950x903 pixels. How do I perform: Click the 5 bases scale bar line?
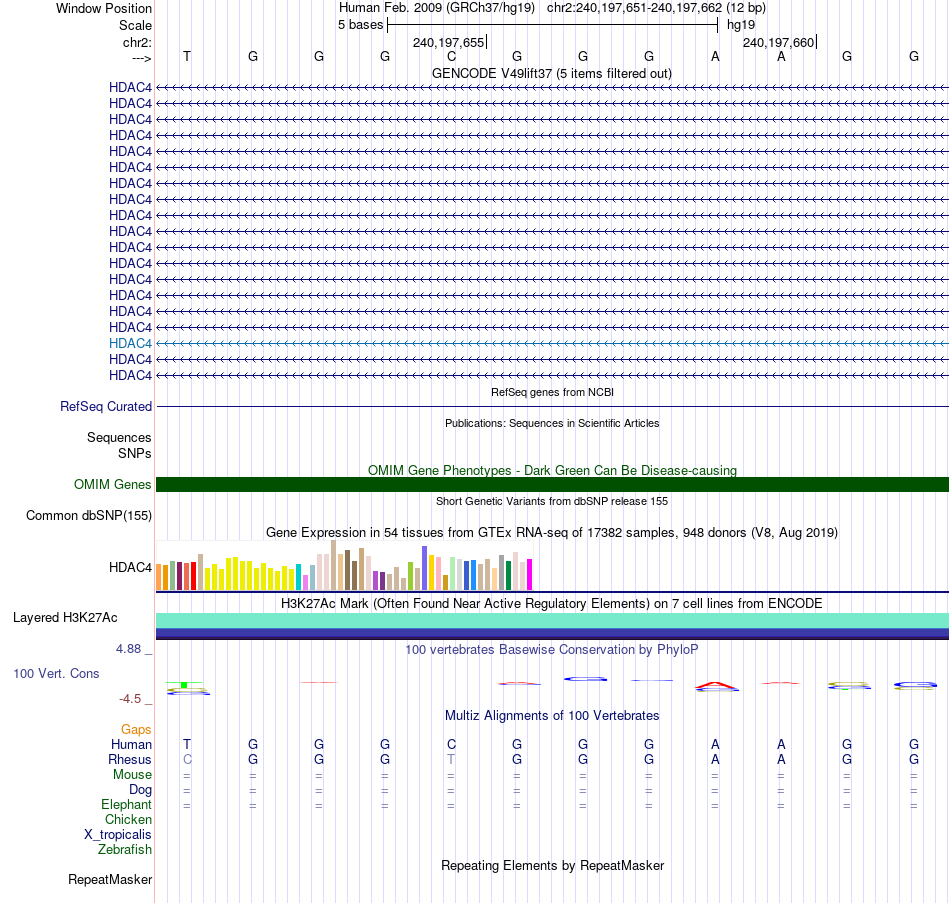(x=553, y=25)
